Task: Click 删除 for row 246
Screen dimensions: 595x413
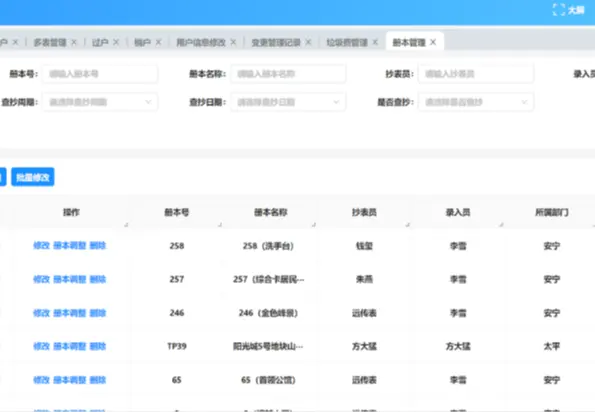Action: tap(98, 313)
